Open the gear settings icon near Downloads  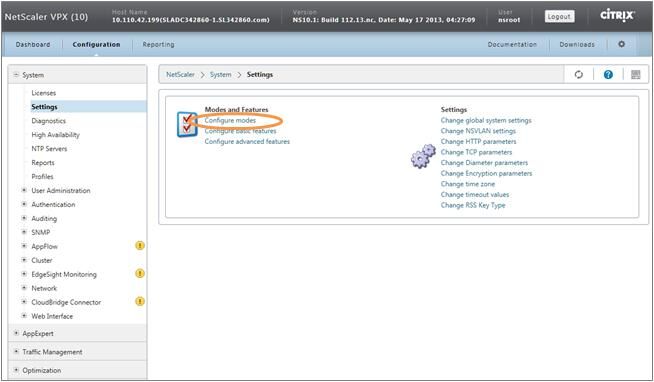[x=621, y=44]
